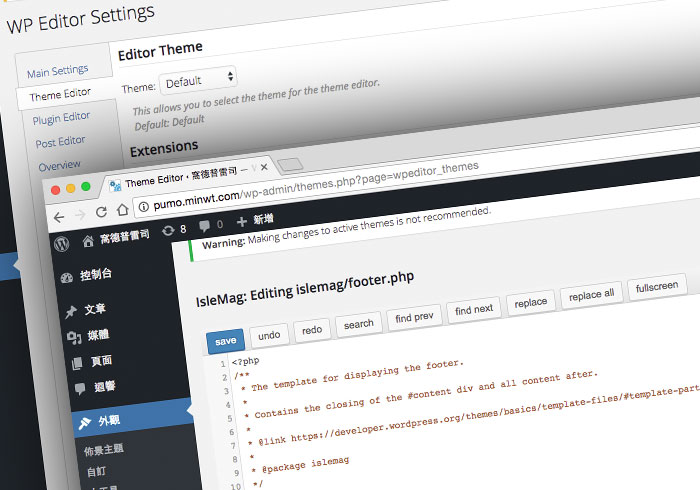Open the 迴響 comments menu
The height and width of the screenshot is (490, 700).
(x=95, y=387)
